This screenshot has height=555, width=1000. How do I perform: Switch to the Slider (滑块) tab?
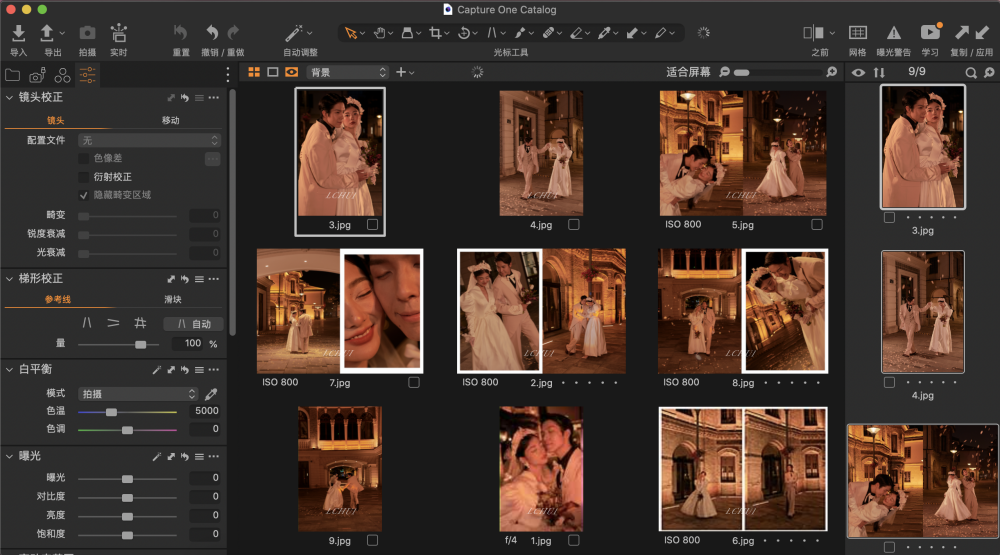point(173,299)
